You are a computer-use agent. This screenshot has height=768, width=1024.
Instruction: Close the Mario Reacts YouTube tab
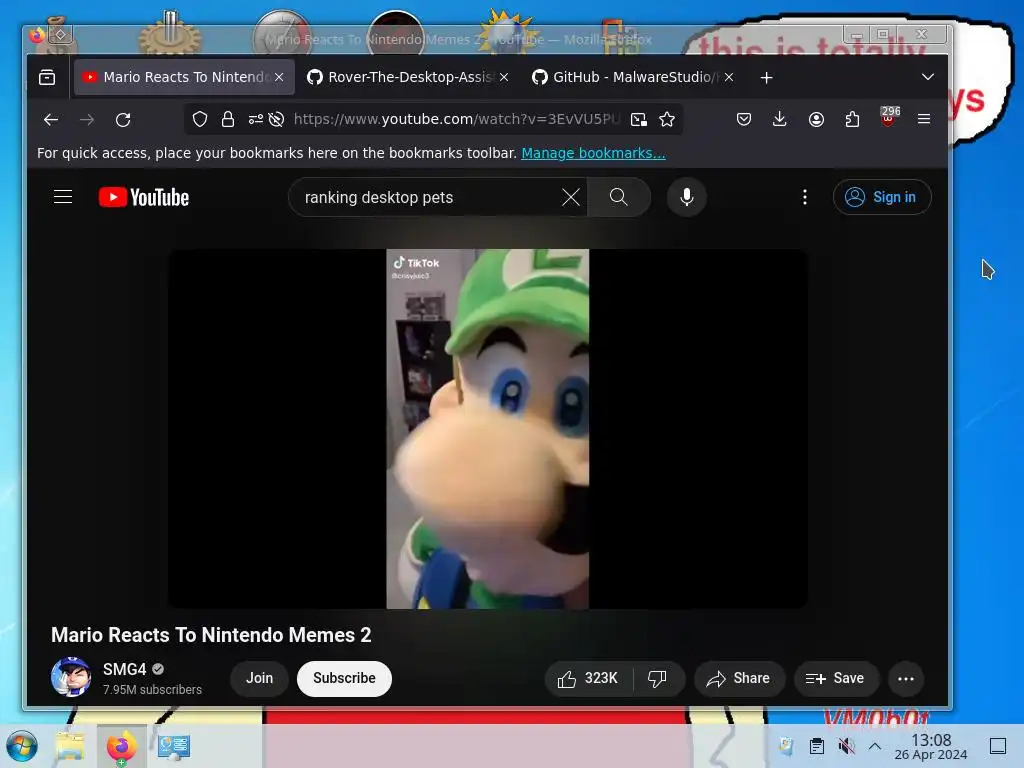[279, 77]
